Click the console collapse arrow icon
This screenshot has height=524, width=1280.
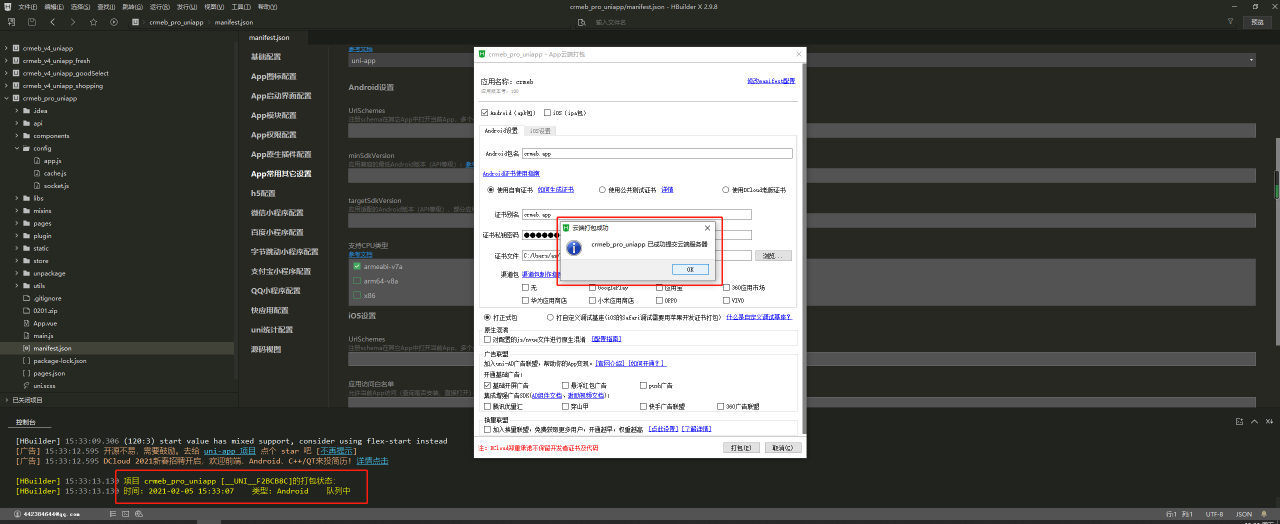[1255, 422]
